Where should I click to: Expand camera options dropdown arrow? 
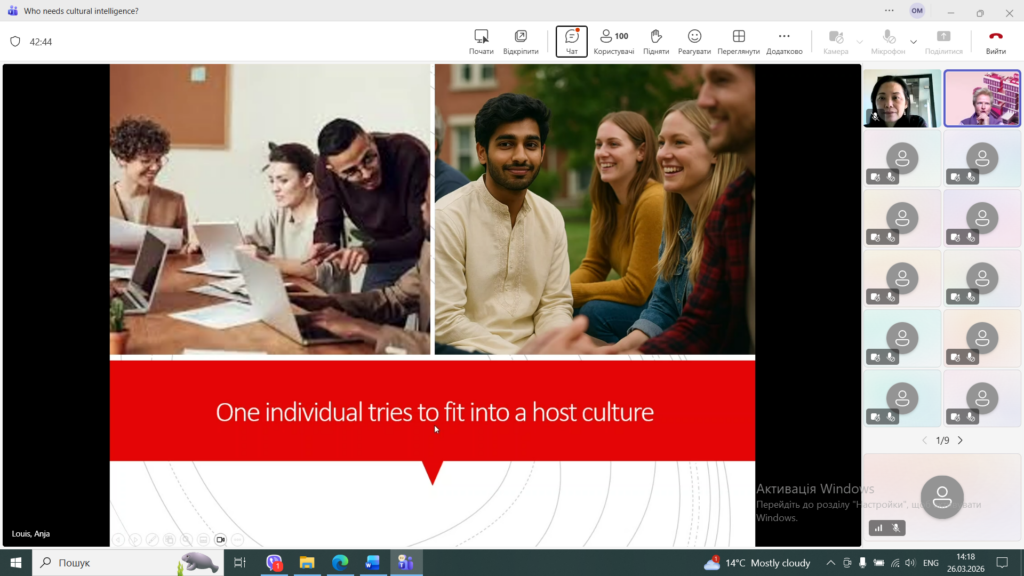coord(860,42)
